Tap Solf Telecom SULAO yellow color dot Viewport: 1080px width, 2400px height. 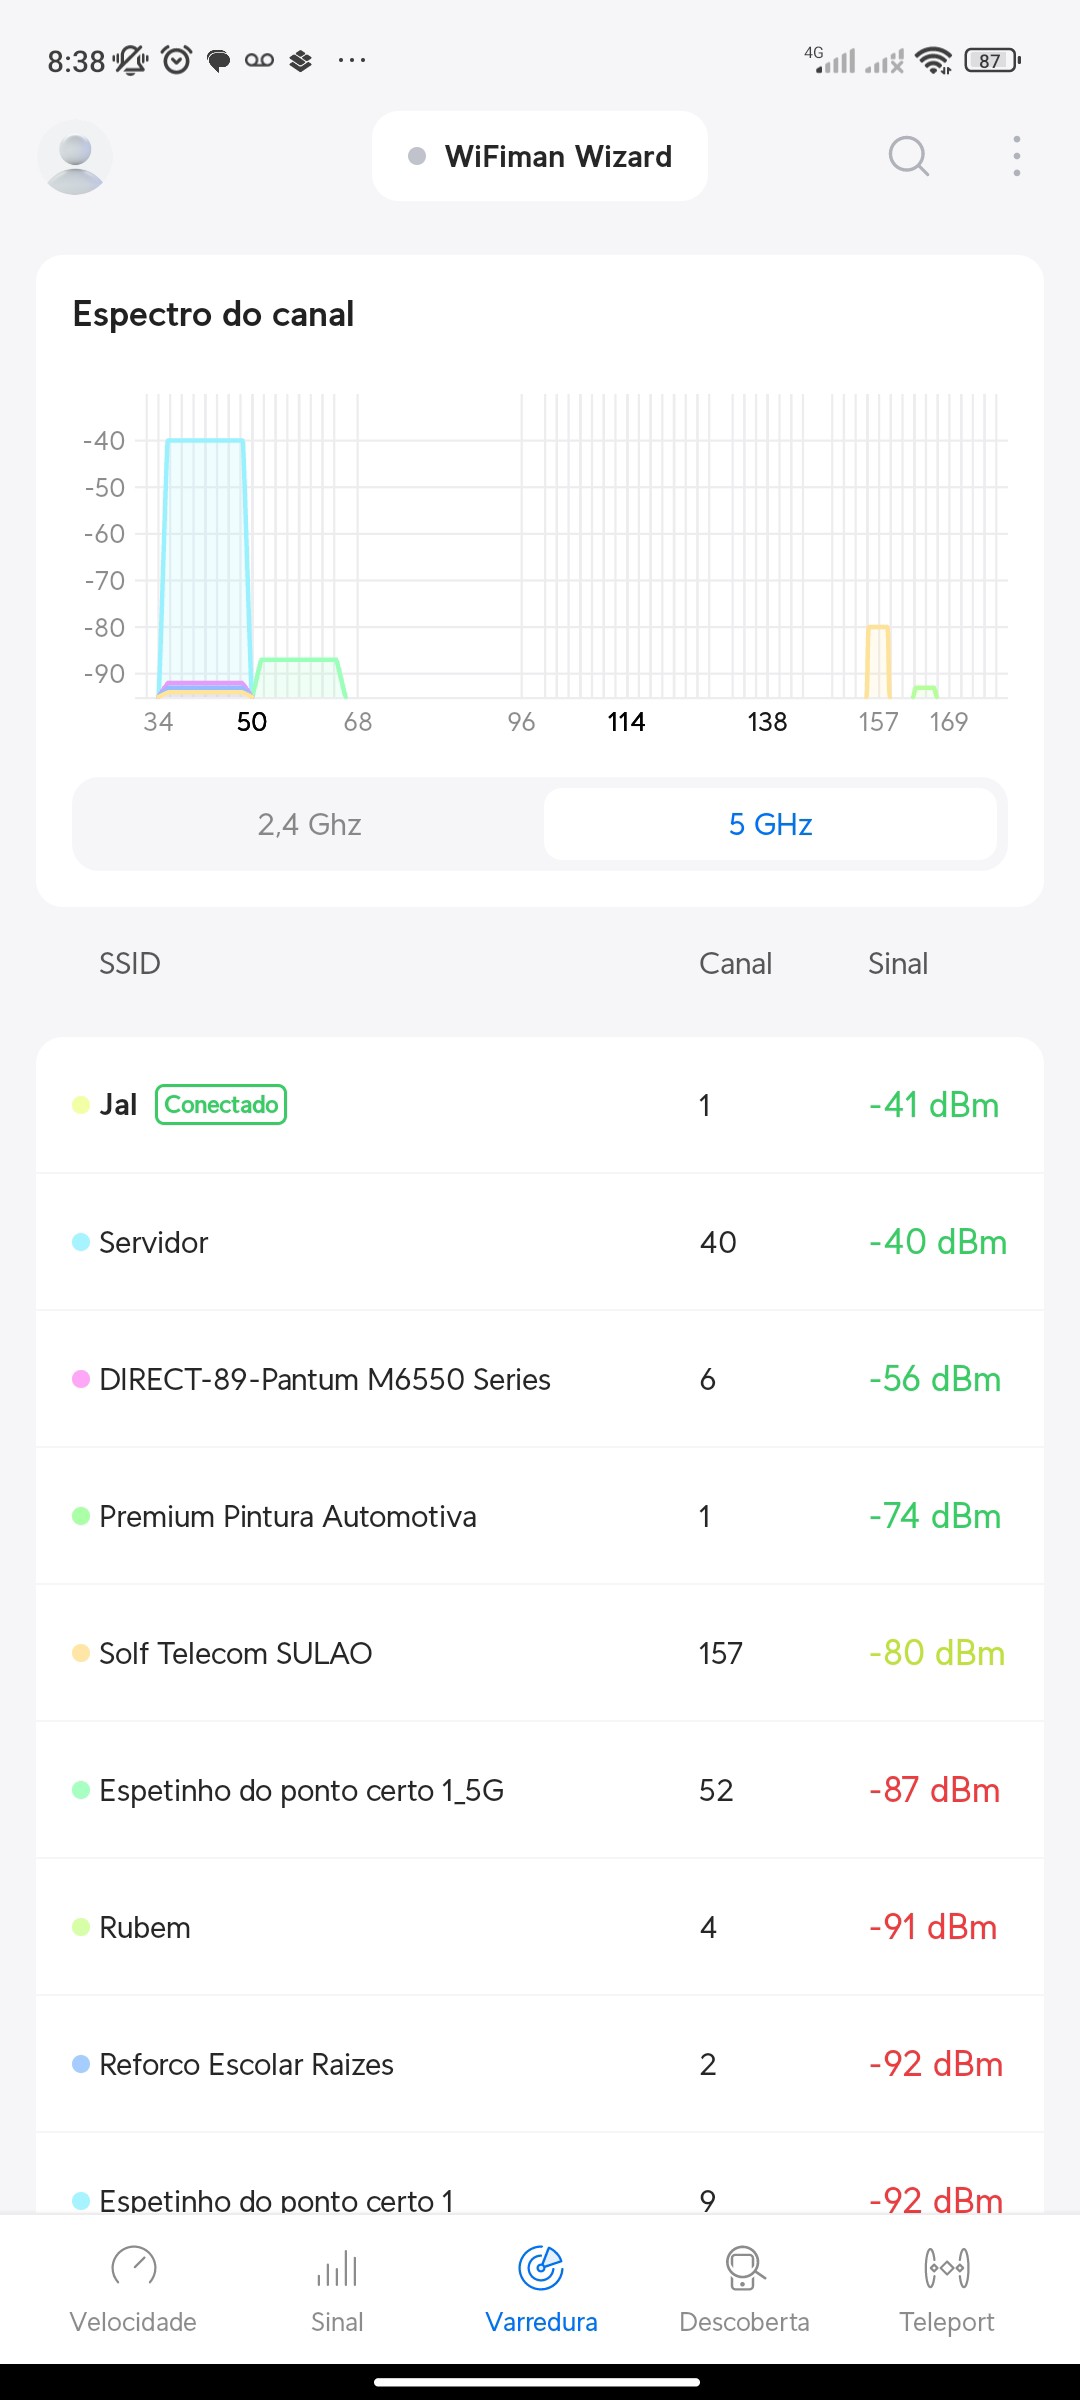pos(81,1653)
